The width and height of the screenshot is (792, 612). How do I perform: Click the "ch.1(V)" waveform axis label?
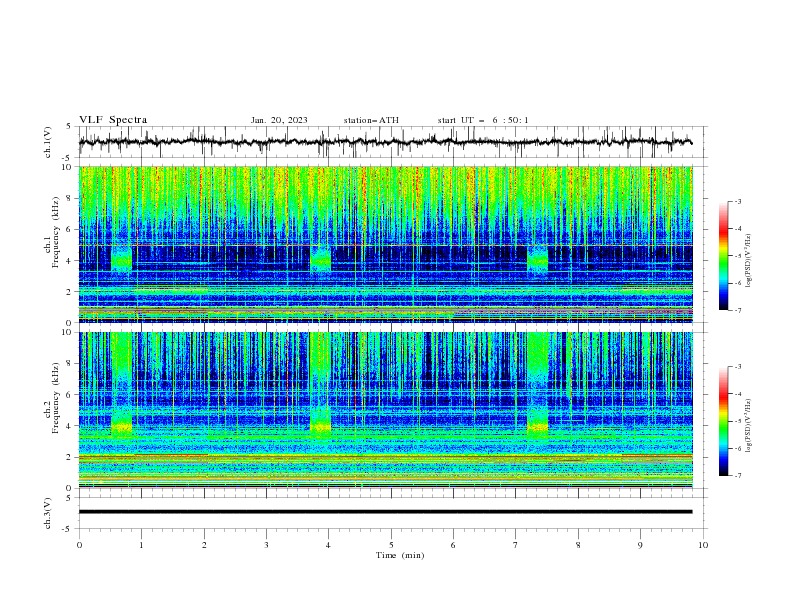48,142
